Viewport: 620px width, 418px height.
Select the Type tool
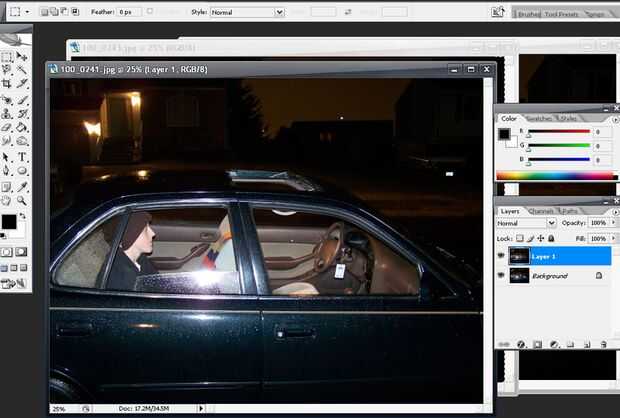click(22, 157)
